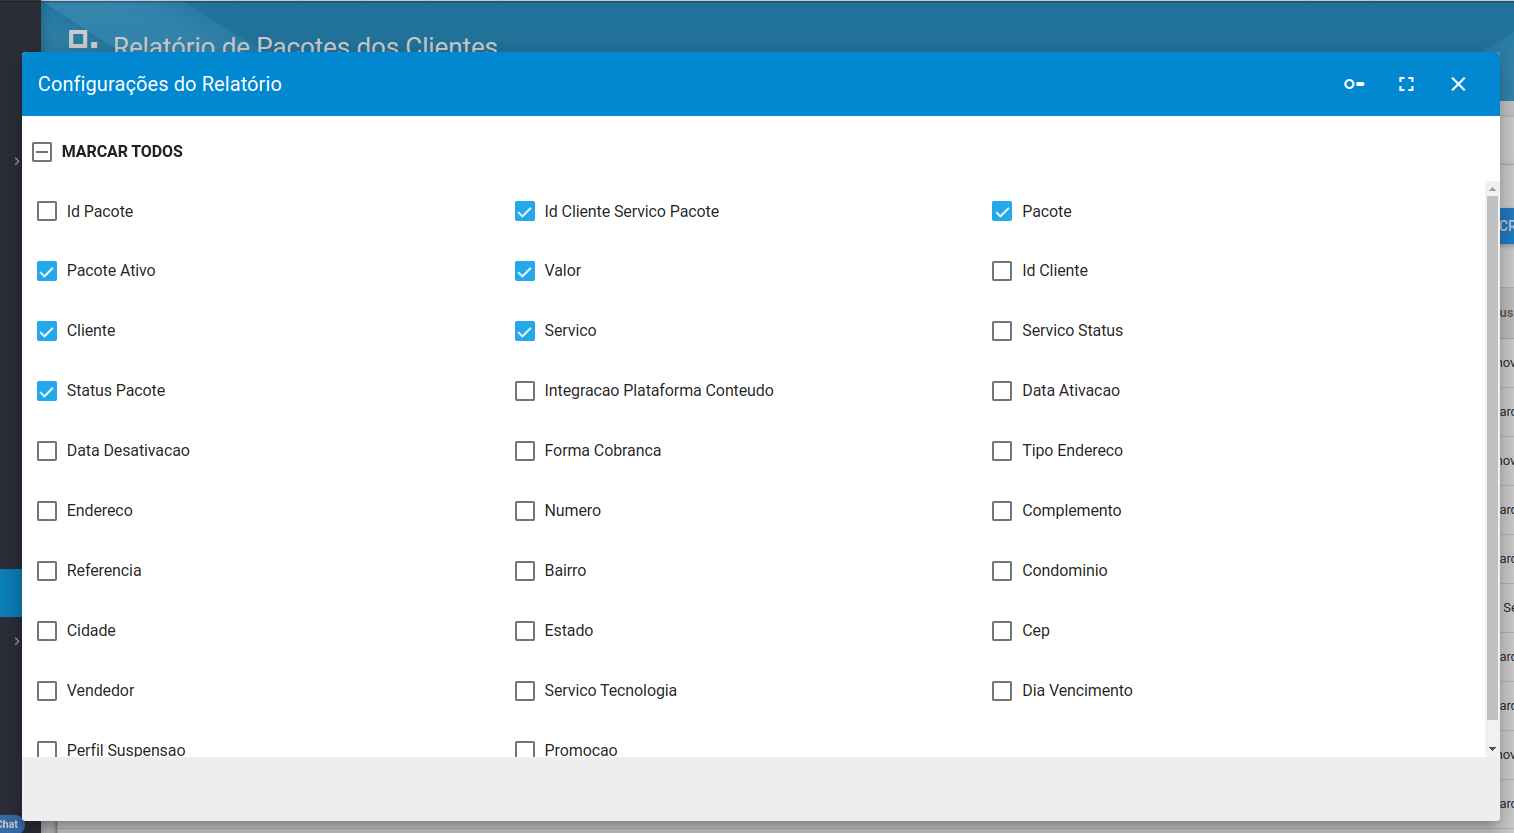This screenshot has width=1514, height=833.
Task: Expand the lower sidebar chevron behind dialog
Action: [16, 641]
